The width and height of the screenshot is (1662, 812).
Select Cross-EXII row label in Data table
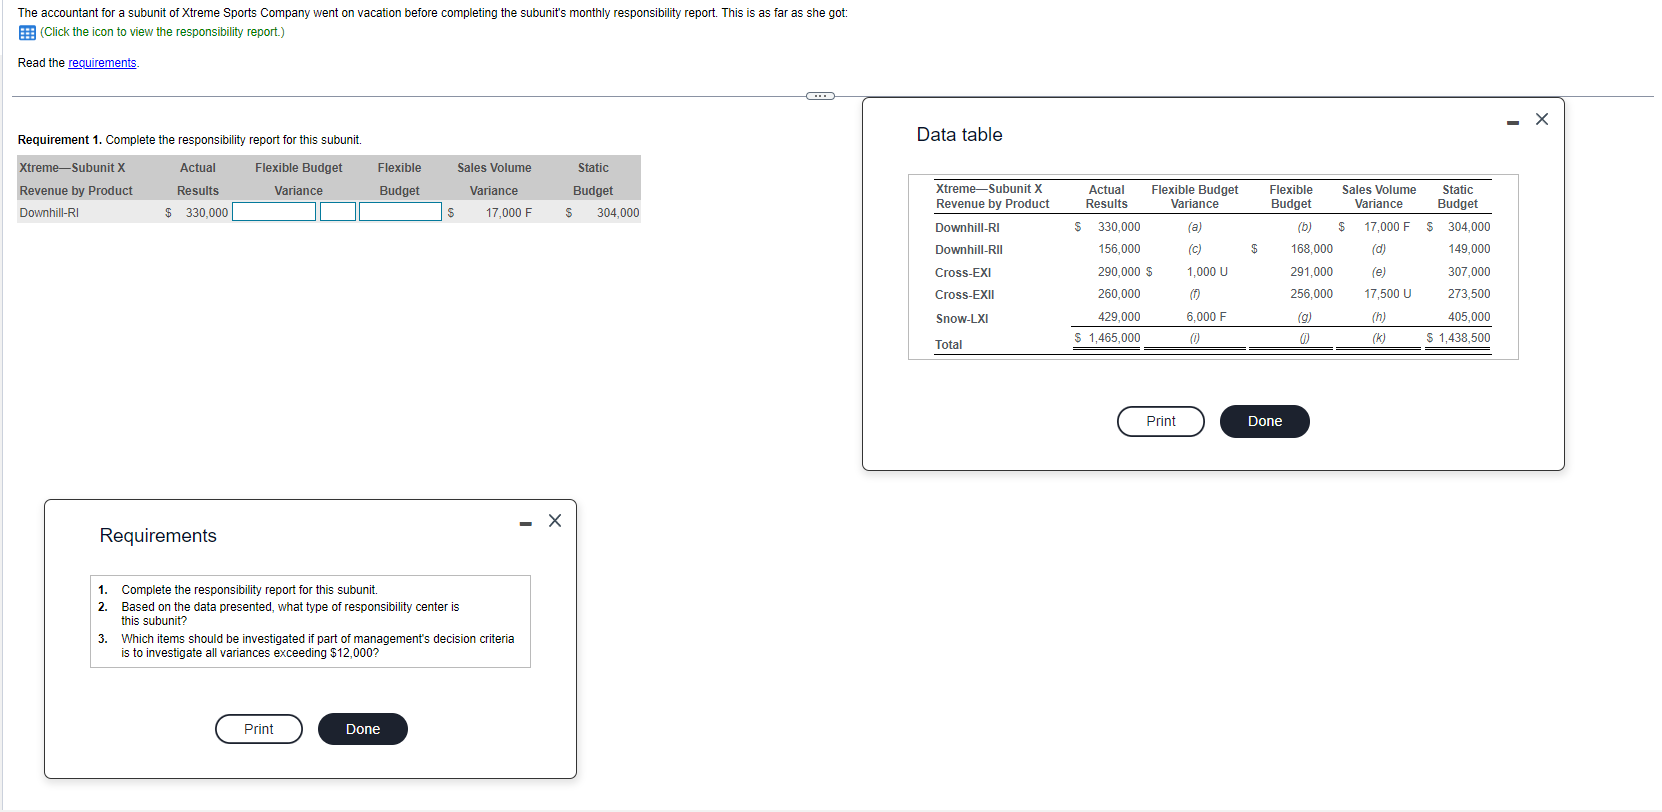tap(965, 295)
